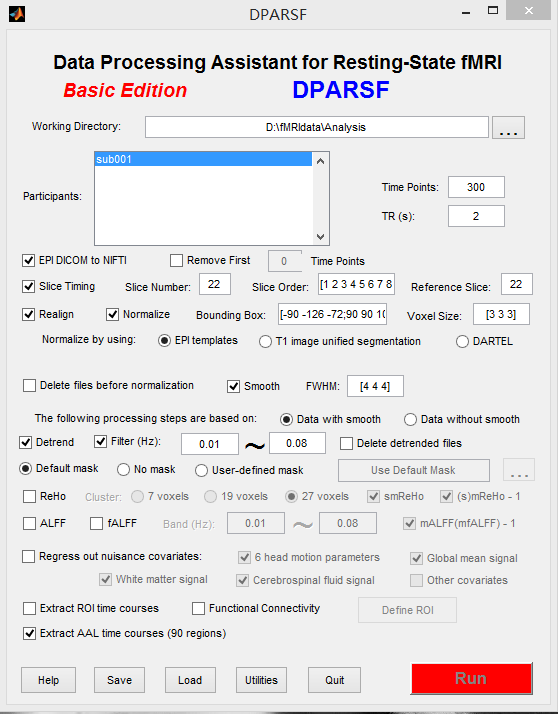Screen dimensions: 558x714
Task: Choose DARTEL normalization method
Action: [x=462, y=342]
